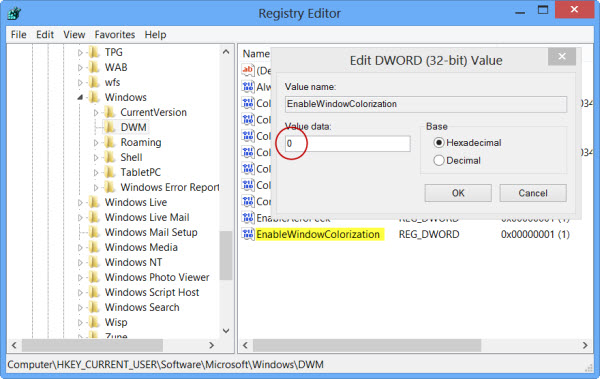
Task: Click the tree pane horizontal scrollbar thumb
Action: (92, 345)
